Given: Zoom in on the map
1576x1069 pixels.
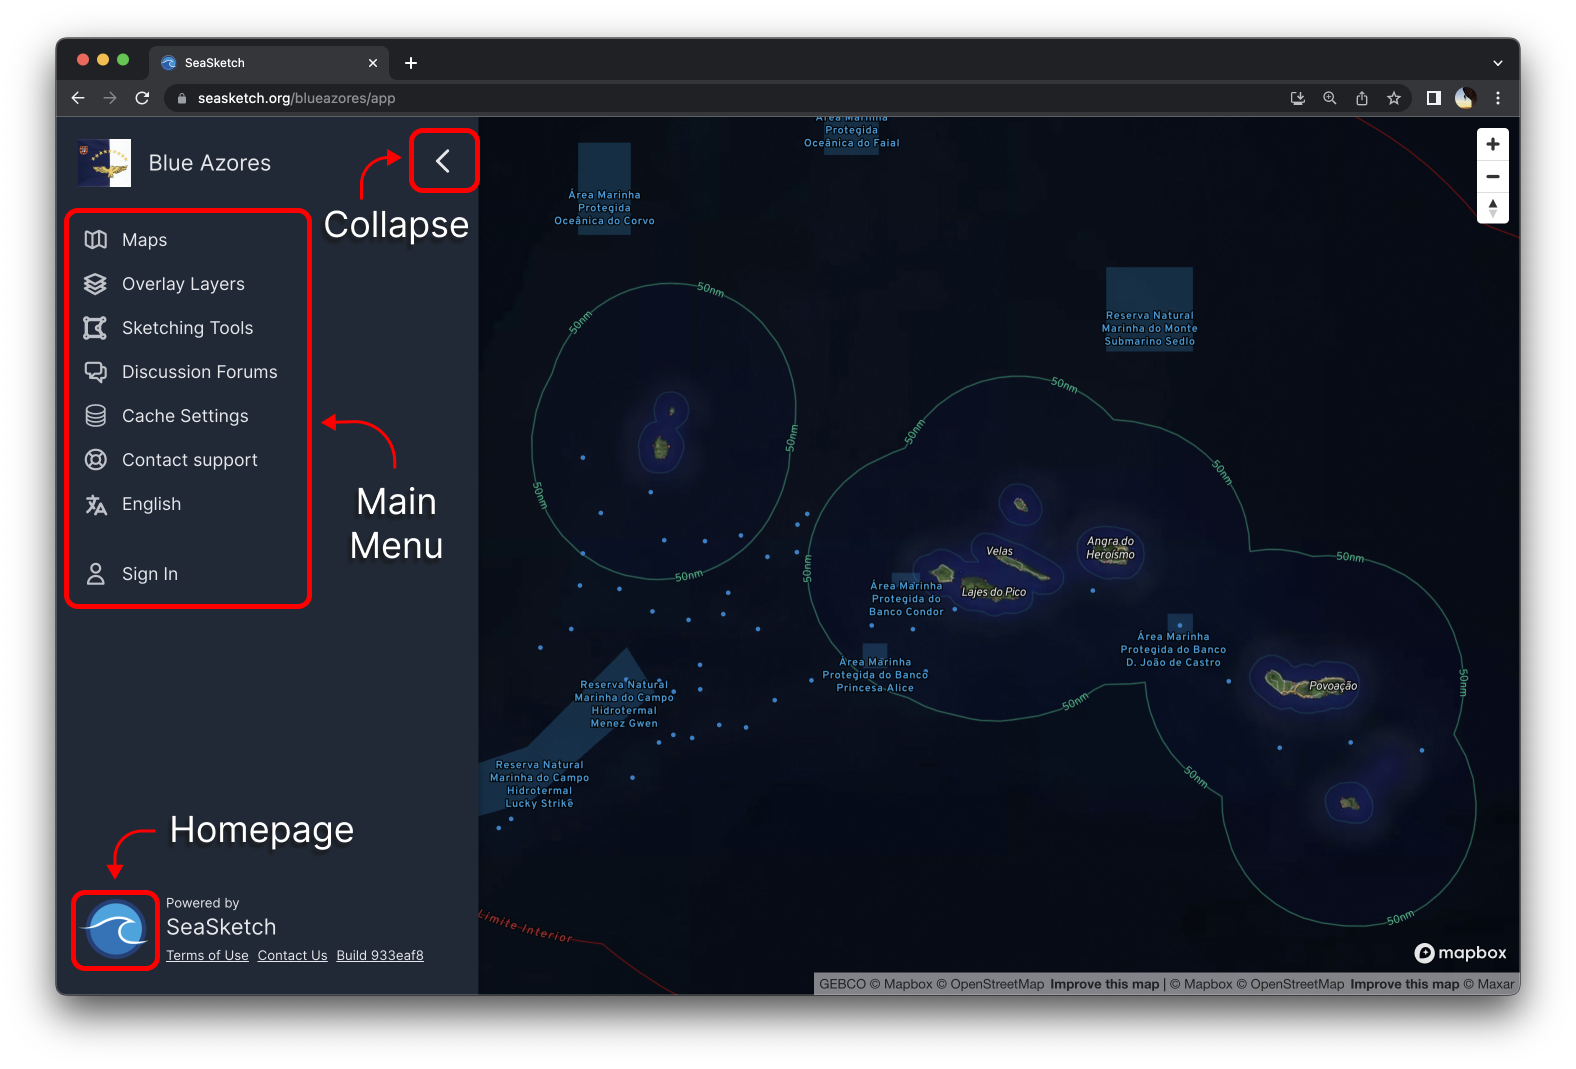Looking at the screenshot, I should 1492,144.
